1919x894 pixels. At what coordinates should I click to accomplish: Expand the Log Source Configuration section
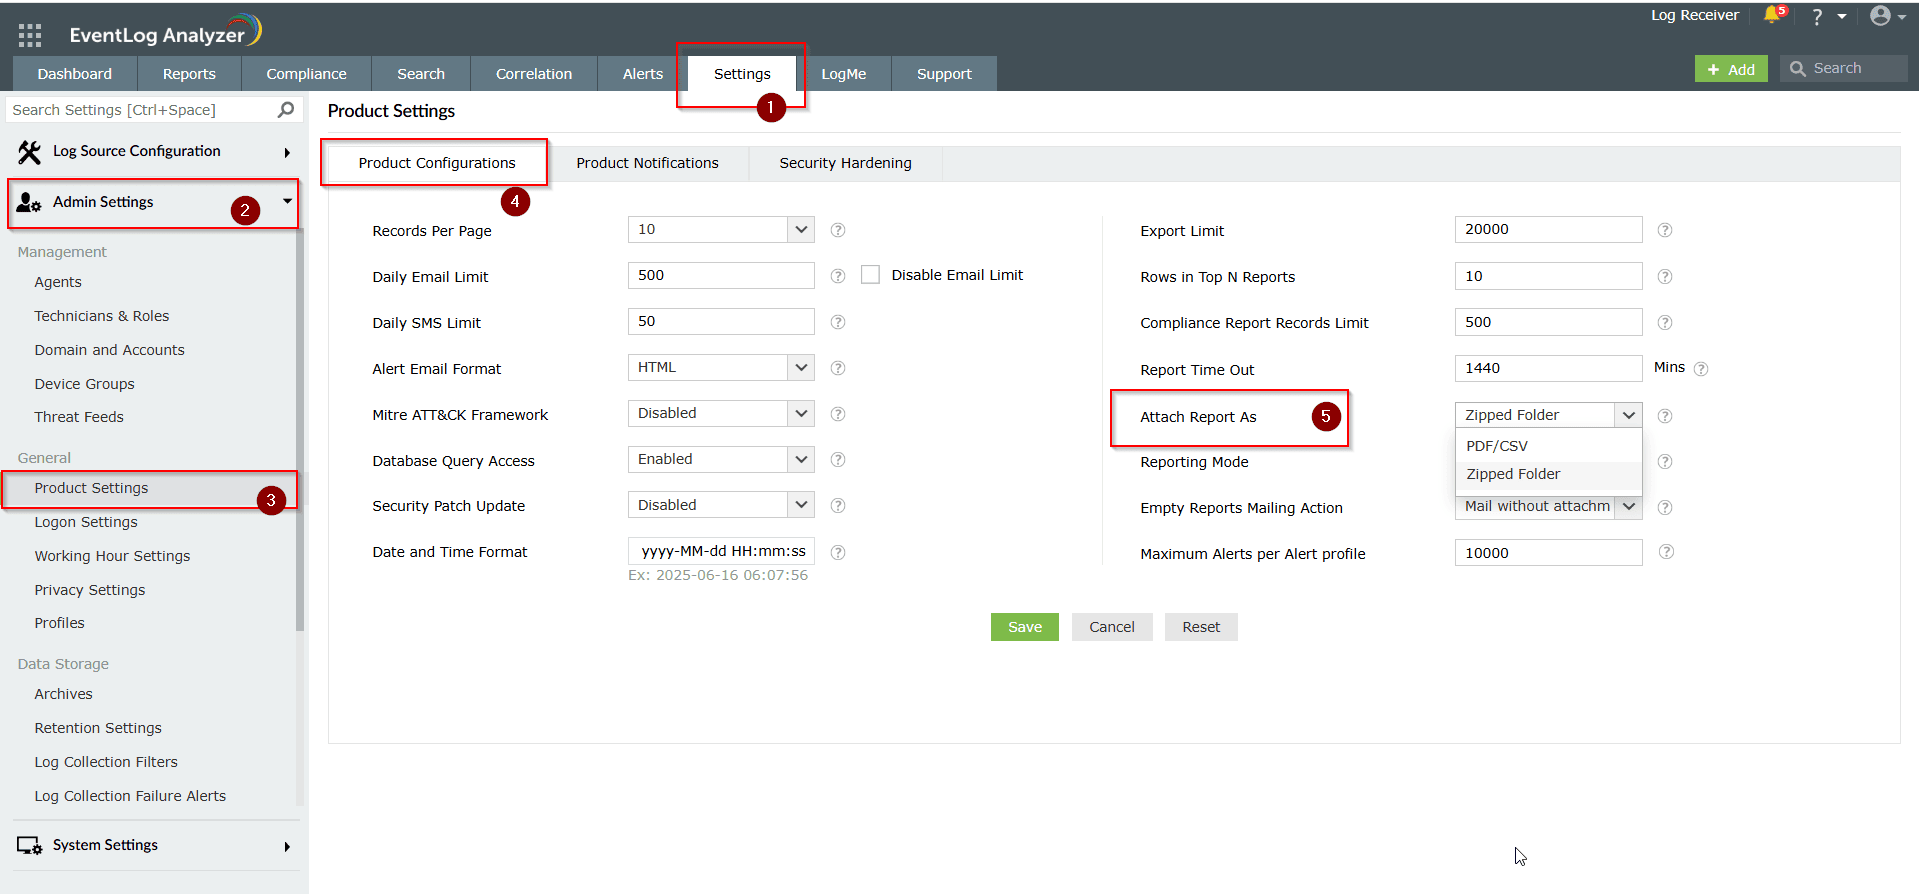(x=287, y=153)
